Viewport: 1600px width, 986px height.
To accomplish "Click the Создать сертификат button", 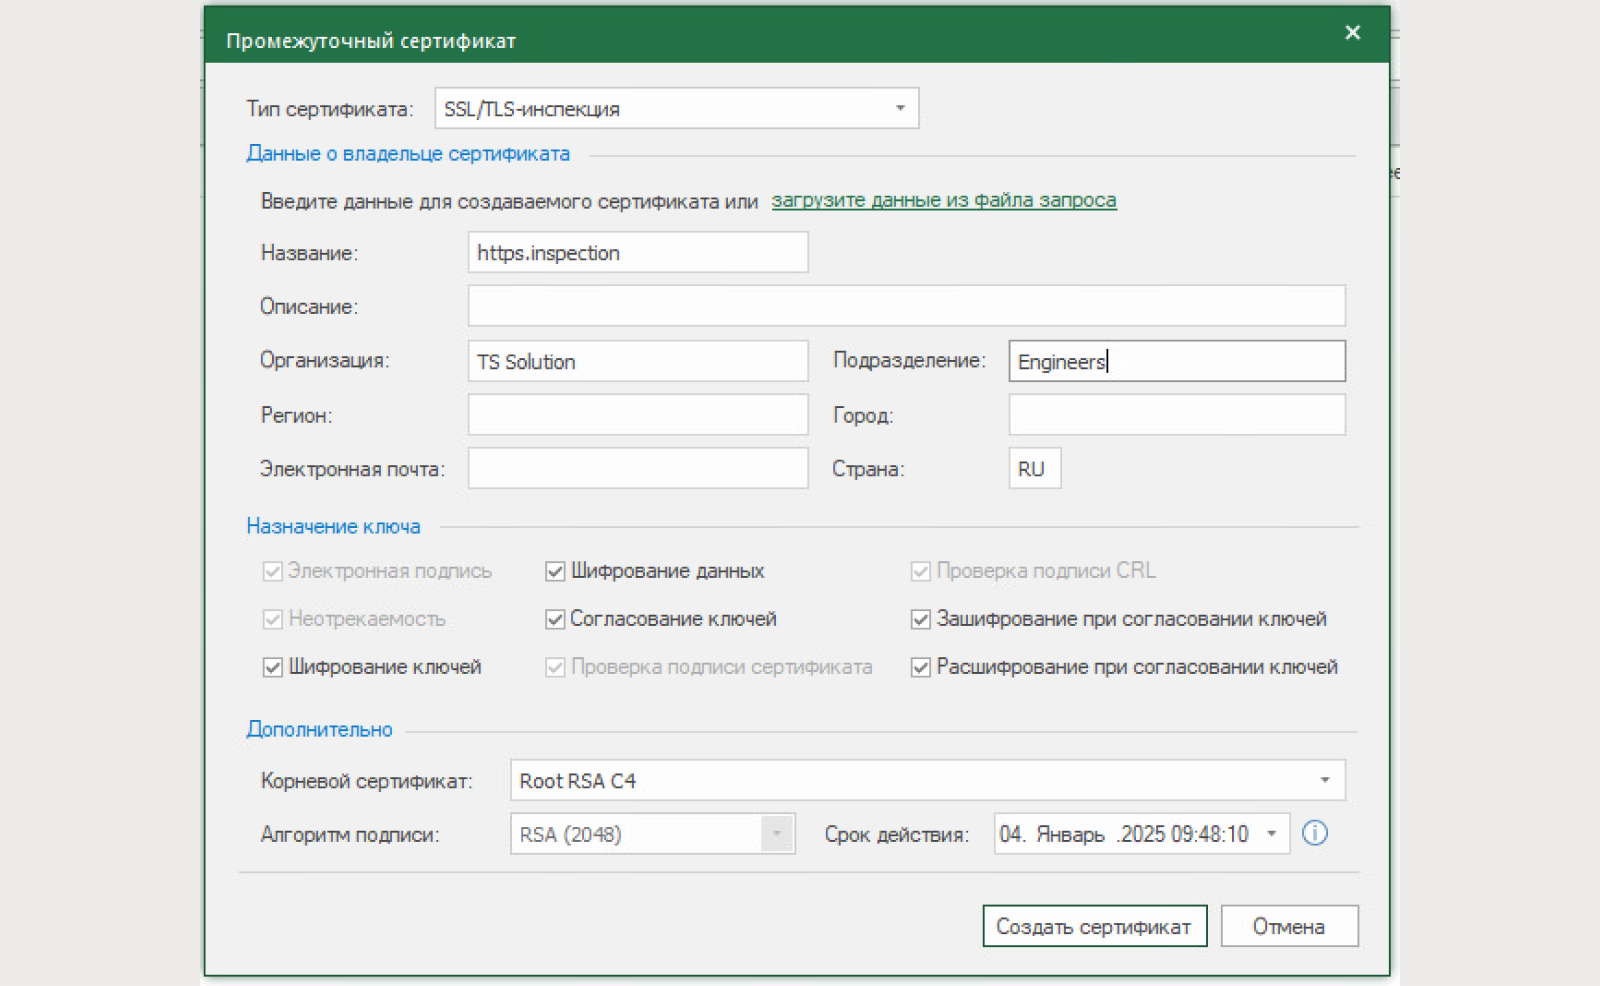I will click(1095, 926).
